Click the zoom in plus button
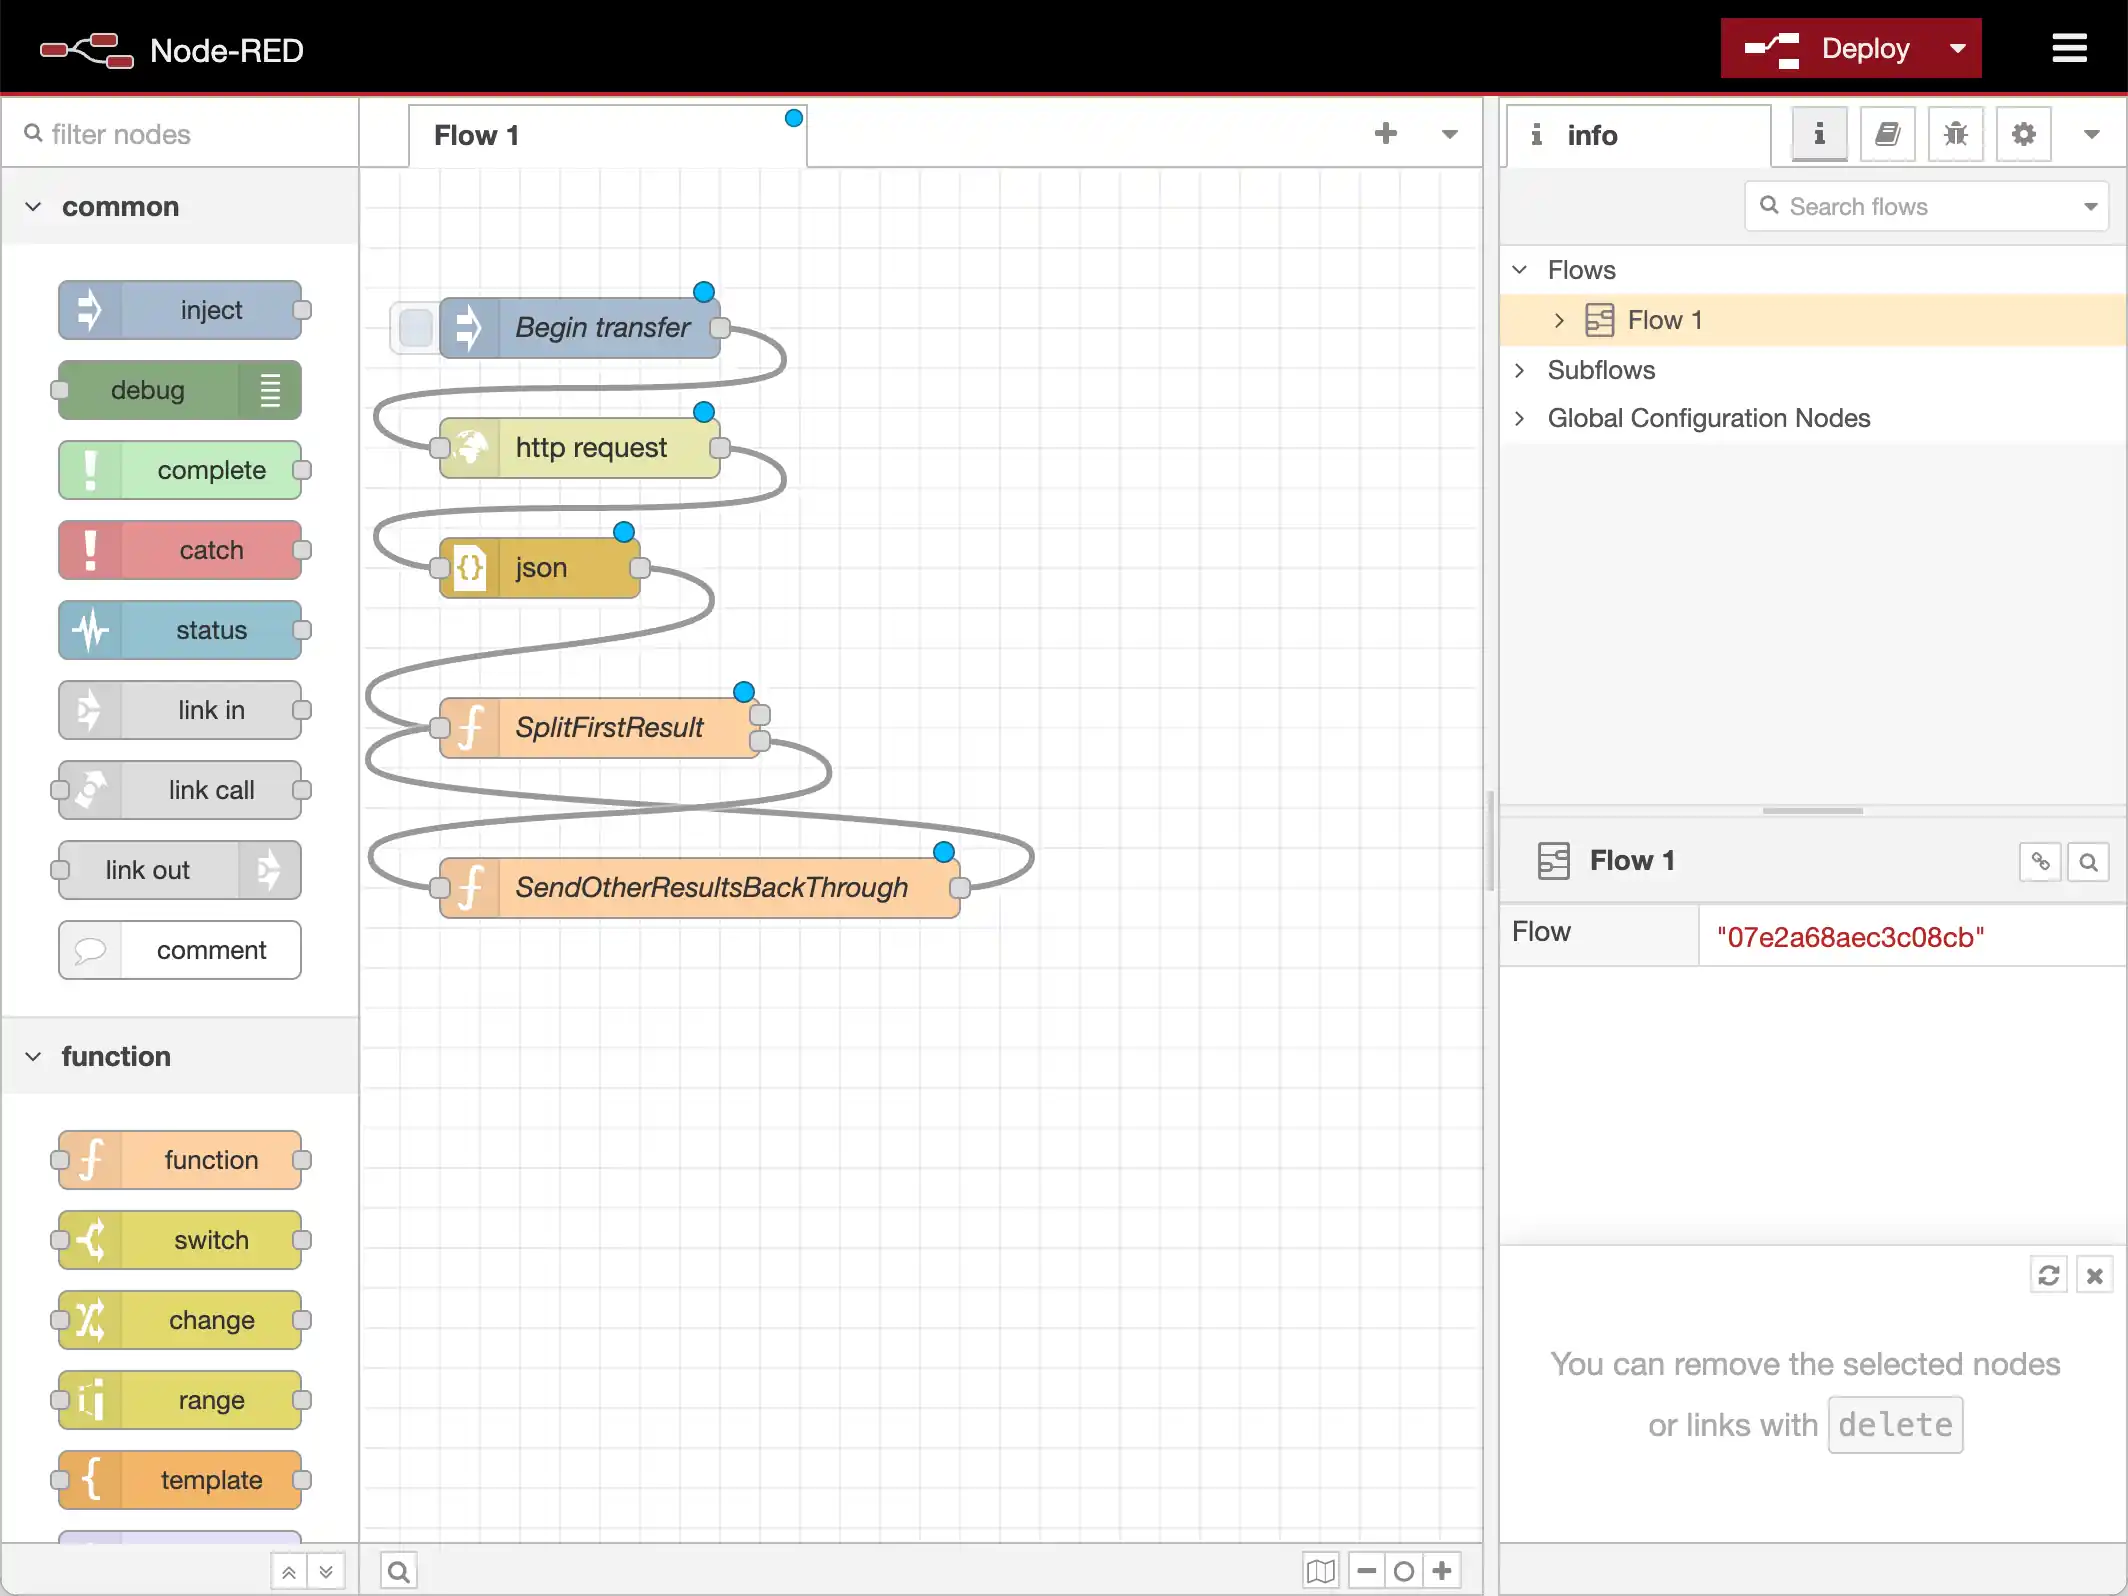 1442,1571
